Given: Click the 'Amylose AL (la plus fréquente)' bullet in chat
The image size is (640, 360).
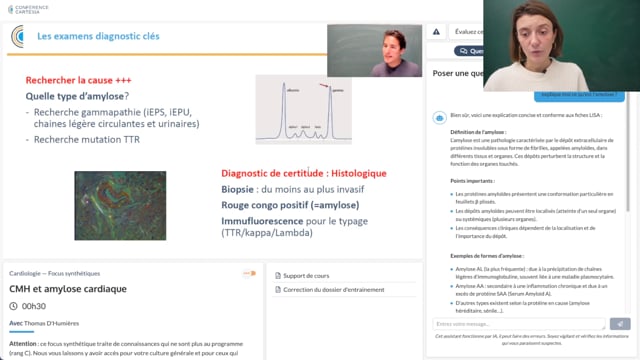Looking at the screenshot, I should pyautogui.click(x=534, y=273).
